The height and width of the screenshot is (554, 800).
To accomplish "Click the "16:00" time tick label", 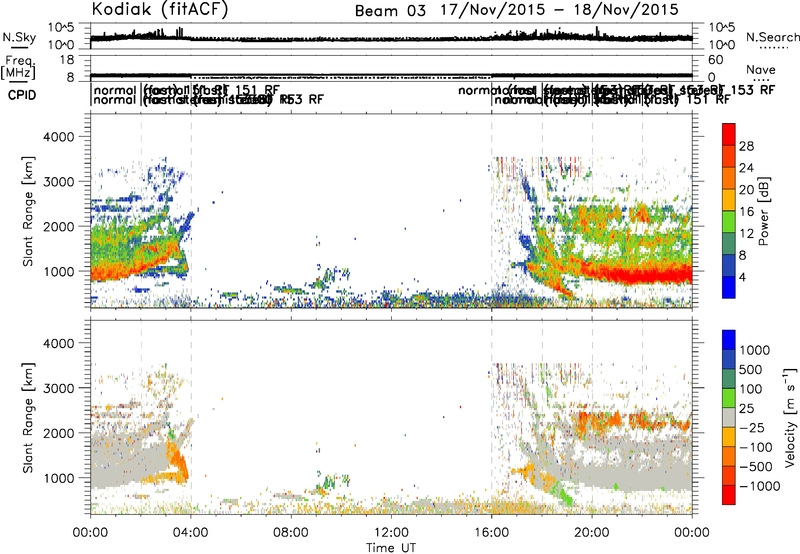I will point(491,533).
